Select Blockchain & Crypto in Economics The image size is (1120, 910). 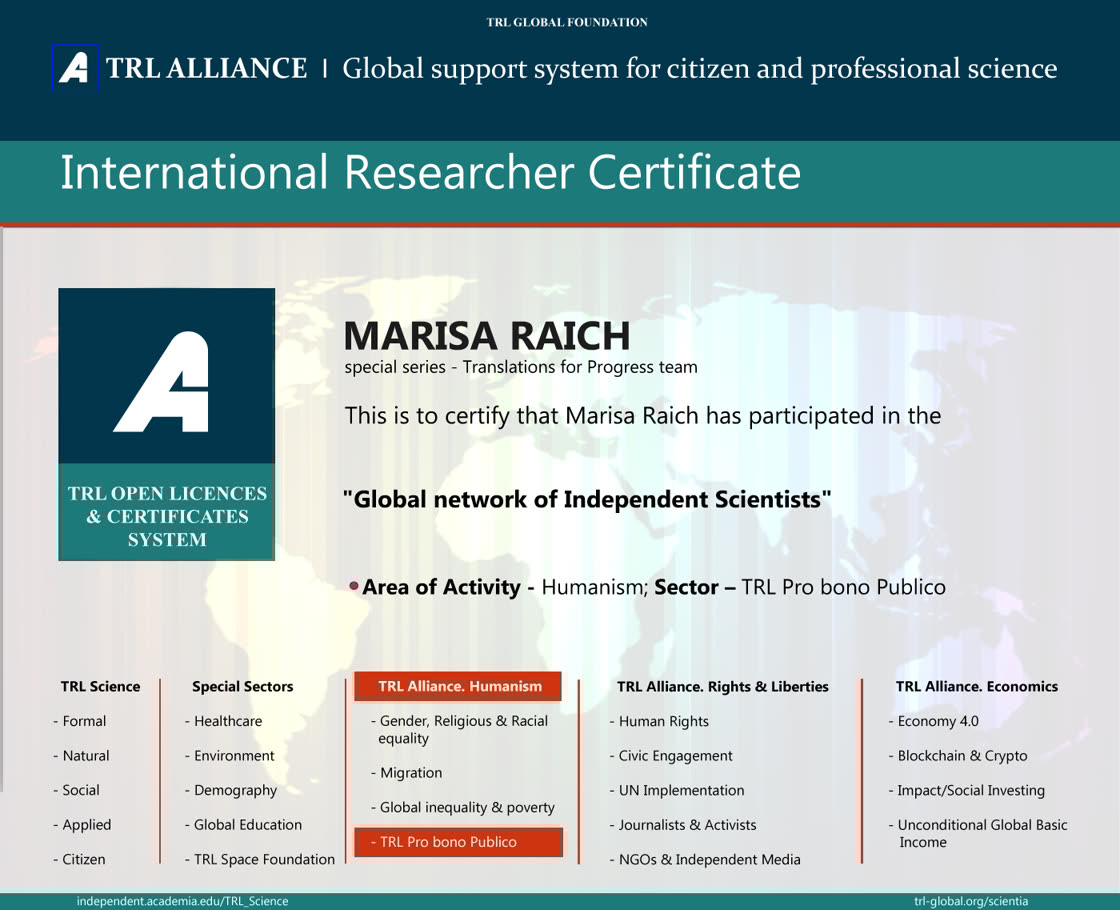(961, 756)
